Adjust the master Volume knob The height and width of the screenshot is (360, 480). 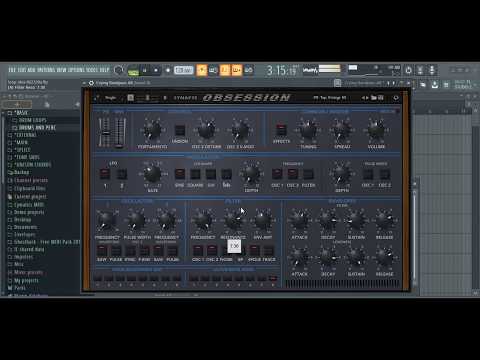pyautogui.click(x=376, y=130)
